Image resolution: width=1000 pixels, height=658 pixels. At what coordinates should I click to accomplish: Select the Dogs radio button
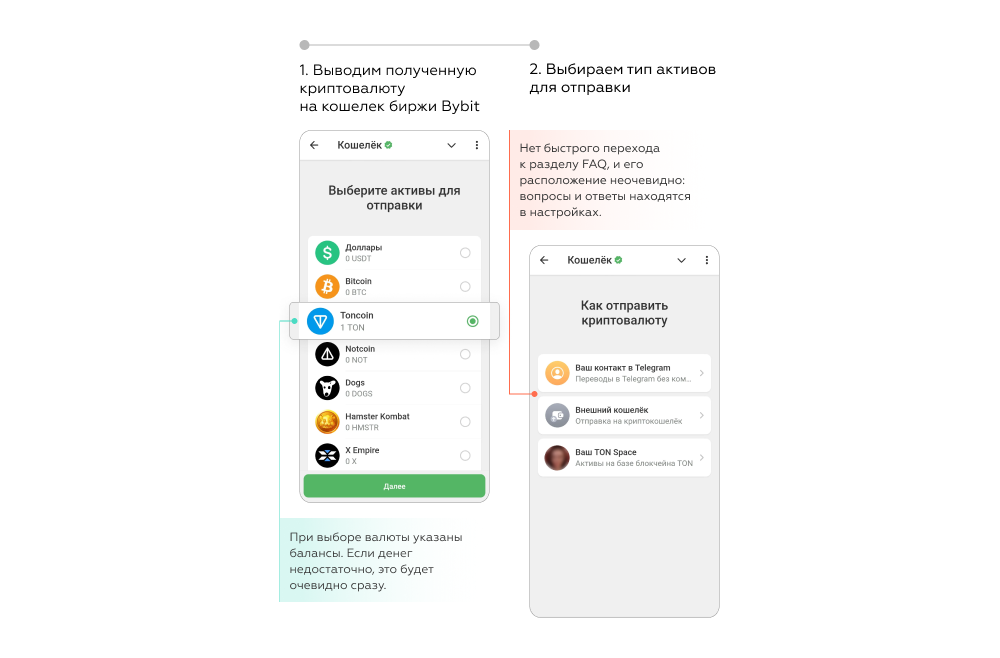pyautogui.click(x=465, y=388)
